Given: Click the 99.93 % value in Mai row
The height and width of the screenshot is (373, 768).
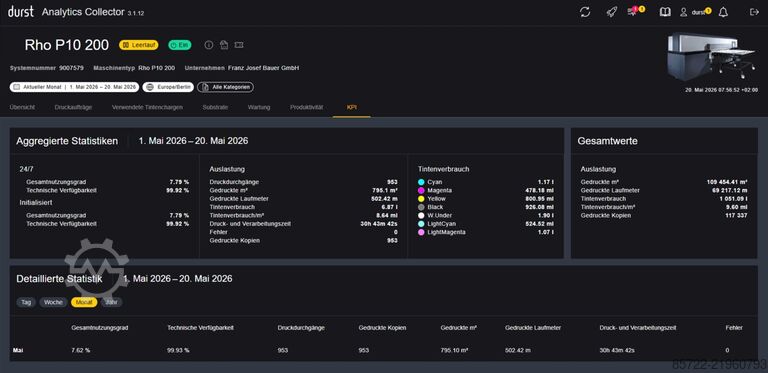Looking at the screenshot, I should pos(178,350).
